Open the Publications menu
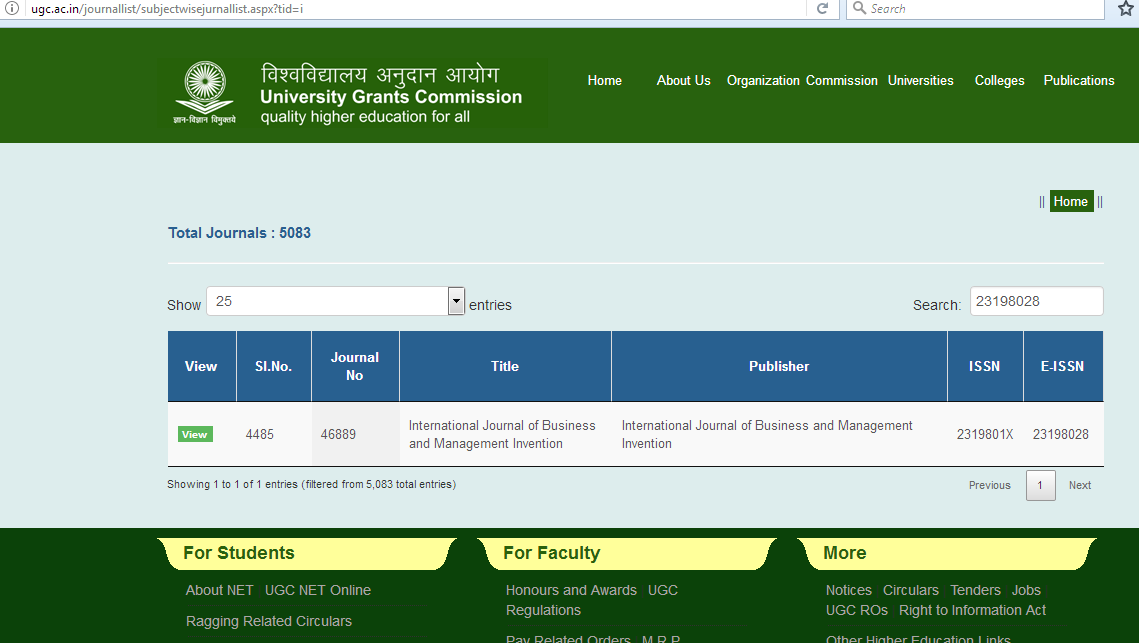Screen dimensions: 1139x643 pos(1078,80)
